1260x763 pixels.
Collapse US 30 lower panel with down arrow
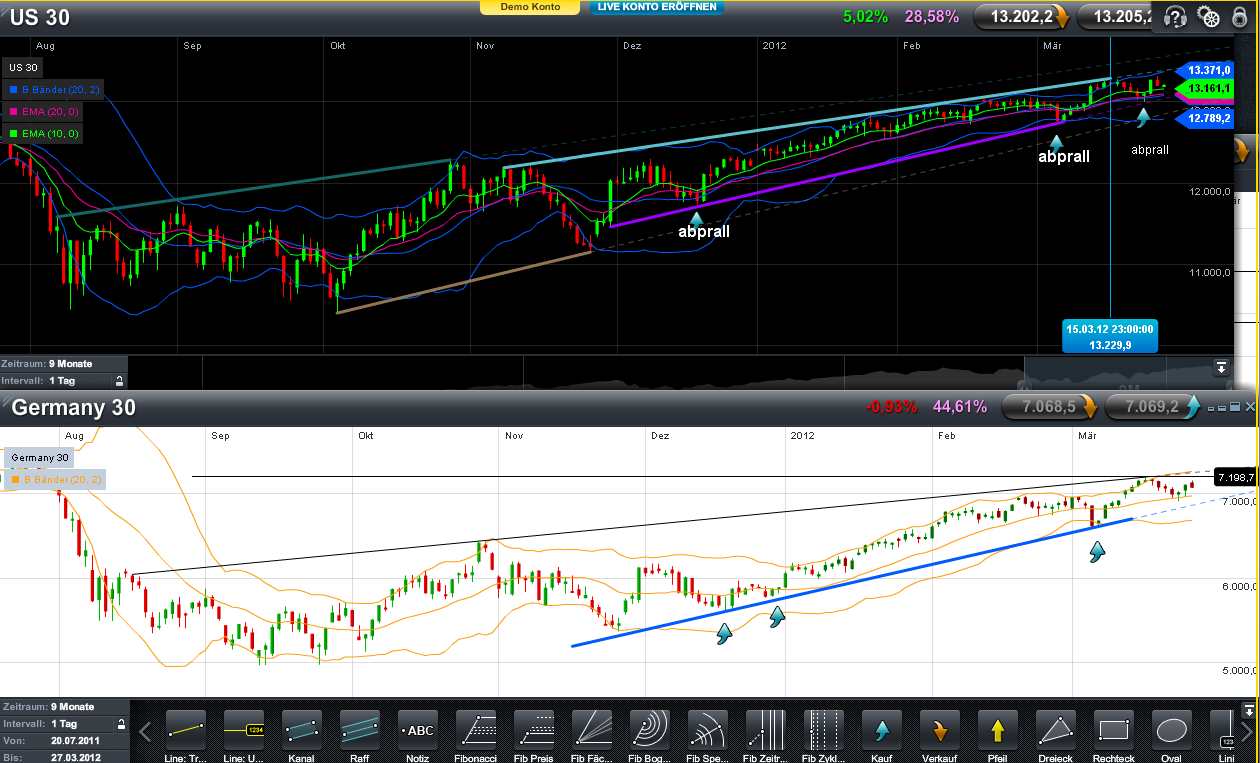tap(1221, 367)
